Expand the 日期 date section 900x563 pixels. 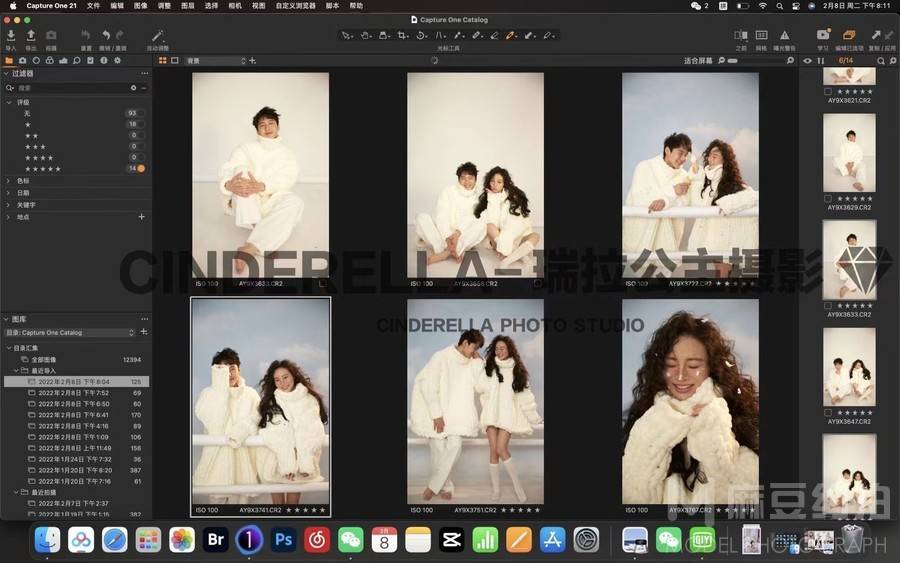pos(8,193)
